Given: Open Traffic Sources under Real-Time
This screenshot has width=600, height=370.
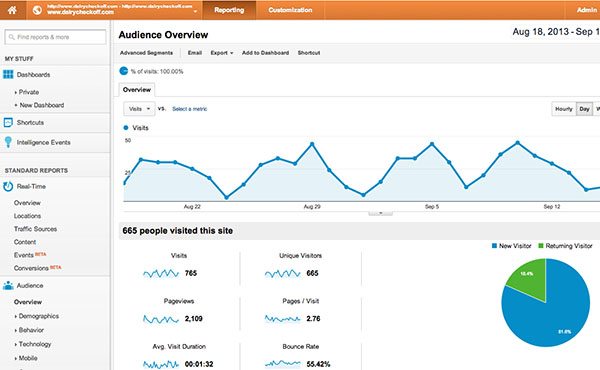Looking at the screenshot, I should click(x=35, y=229).
